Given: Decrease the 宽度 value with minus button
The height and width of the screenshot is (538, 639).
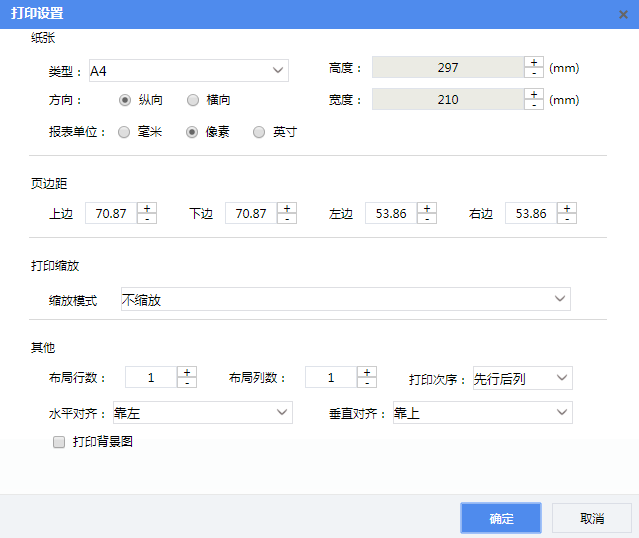Looking at the screenshot, I should point(534,105).
